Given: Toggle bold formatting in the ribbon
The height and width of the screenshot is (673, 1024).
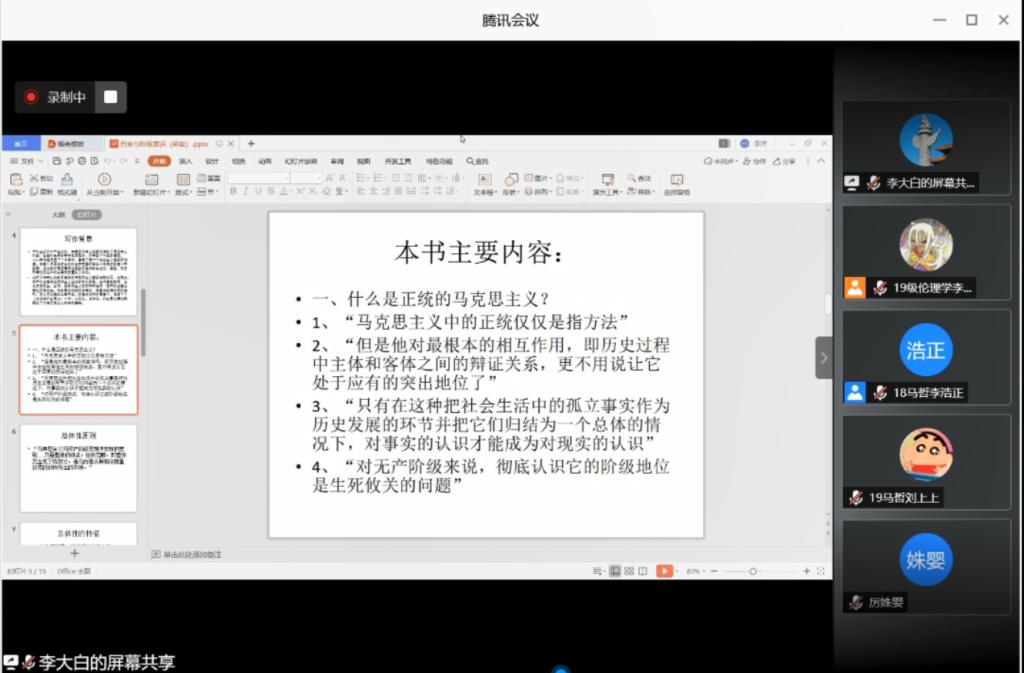Looking at the screenshot, I should [233, 191].
